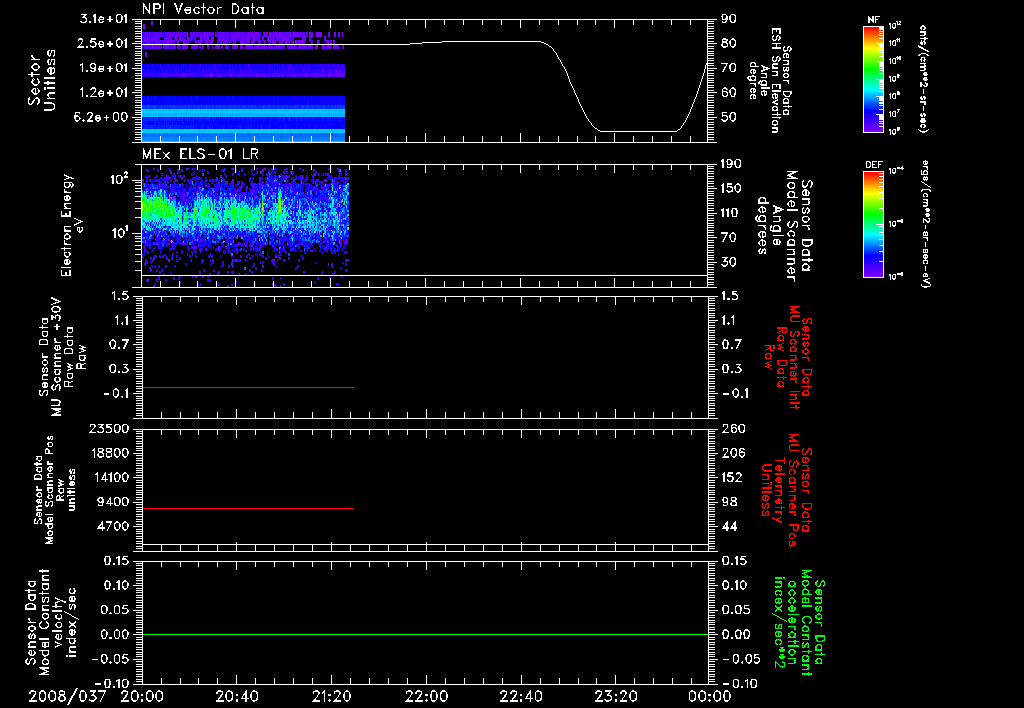Click the red line in Scanner Pos panel

tap(248, 508)
